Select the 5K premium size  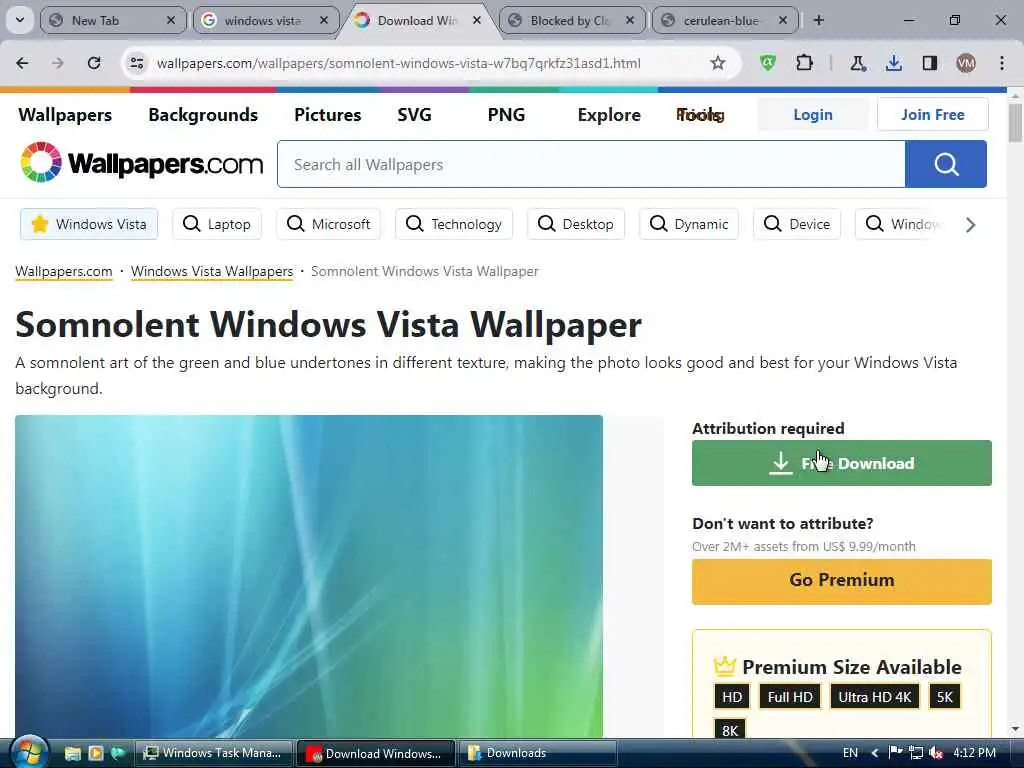(944, 697)
